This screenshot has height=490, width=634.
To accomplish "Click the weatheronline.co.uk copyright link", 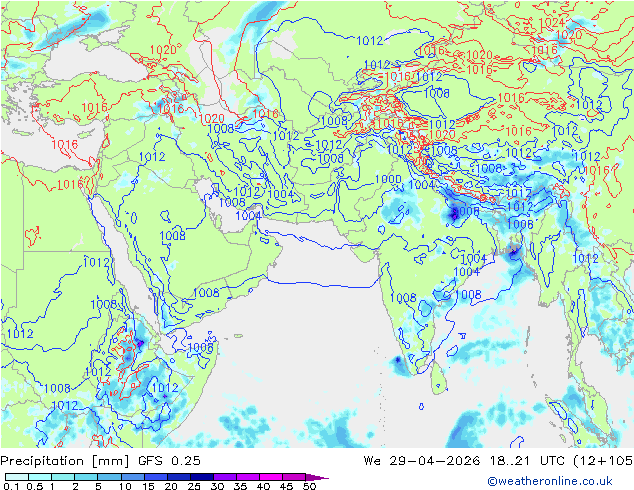I will coord(550,481).
